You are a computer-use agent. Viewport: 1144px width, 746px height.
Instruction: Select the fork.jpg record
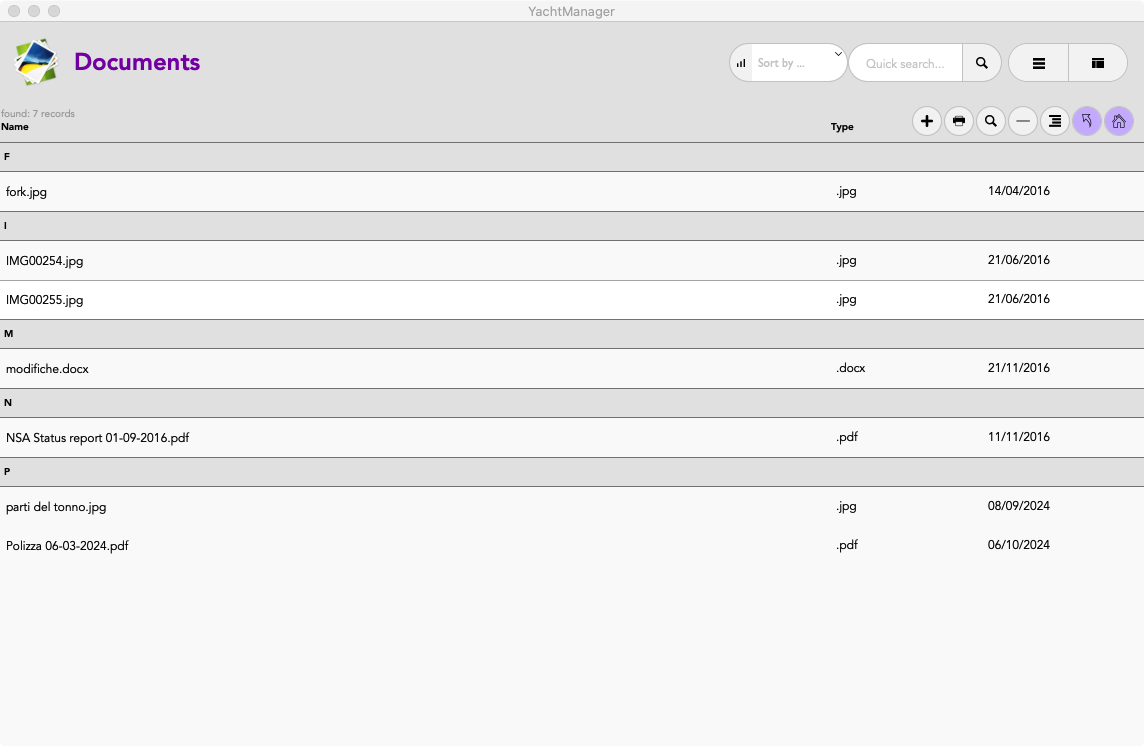[x=27, y=192]
